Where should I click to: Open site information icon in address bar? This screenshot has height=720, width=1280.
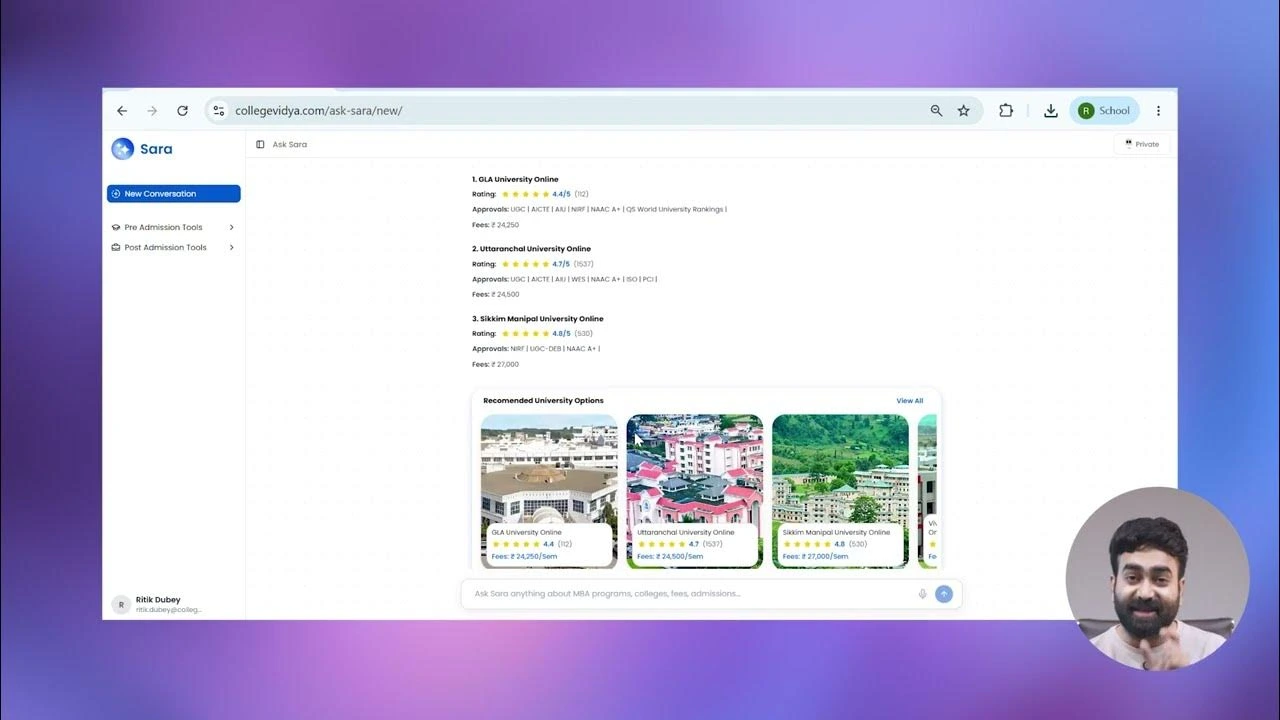(219, 111)
